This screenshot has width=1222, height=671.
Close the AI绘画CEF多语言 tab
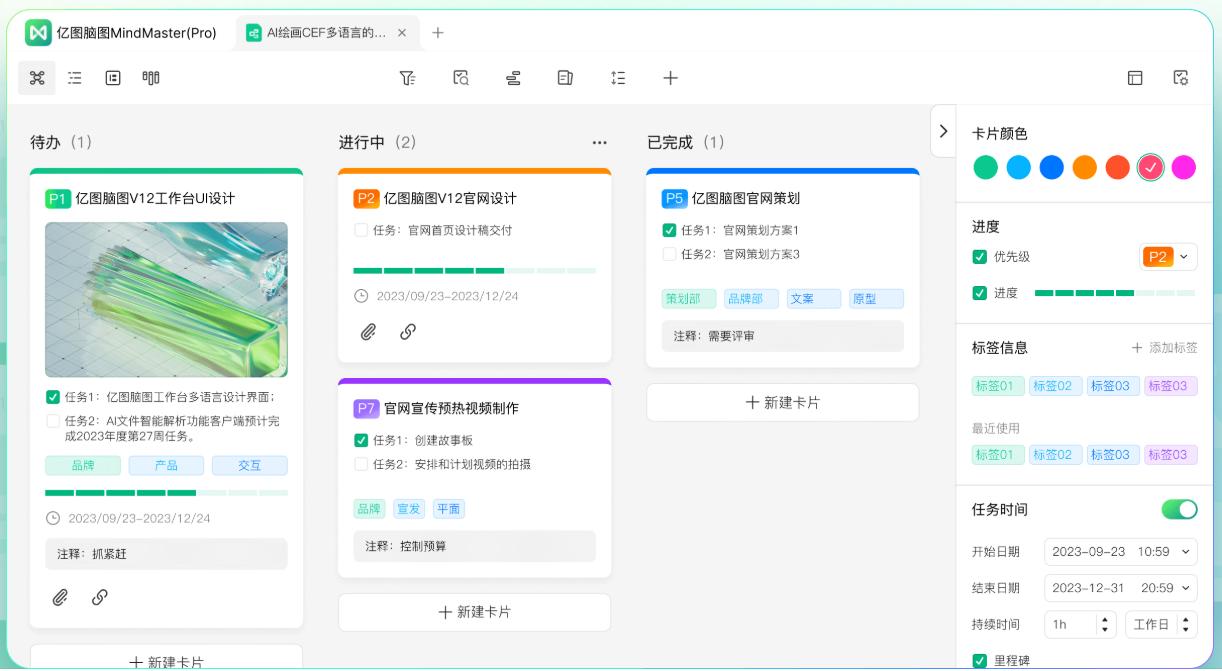(x=402, y=33)
